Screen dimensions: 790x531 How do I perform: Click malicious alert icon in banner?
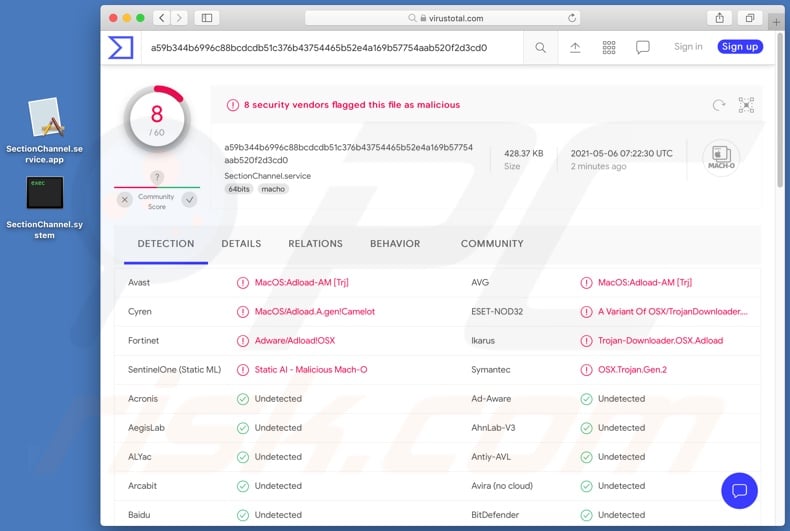(232, 105)
